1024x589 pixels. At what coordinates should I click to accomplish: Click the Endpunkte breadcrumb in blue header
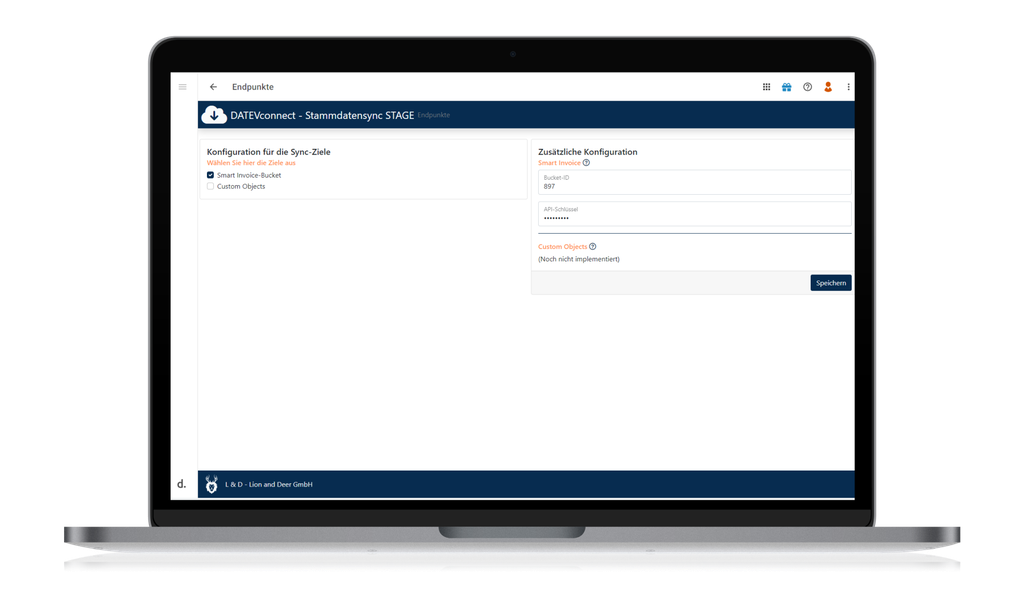coord(434,115)
